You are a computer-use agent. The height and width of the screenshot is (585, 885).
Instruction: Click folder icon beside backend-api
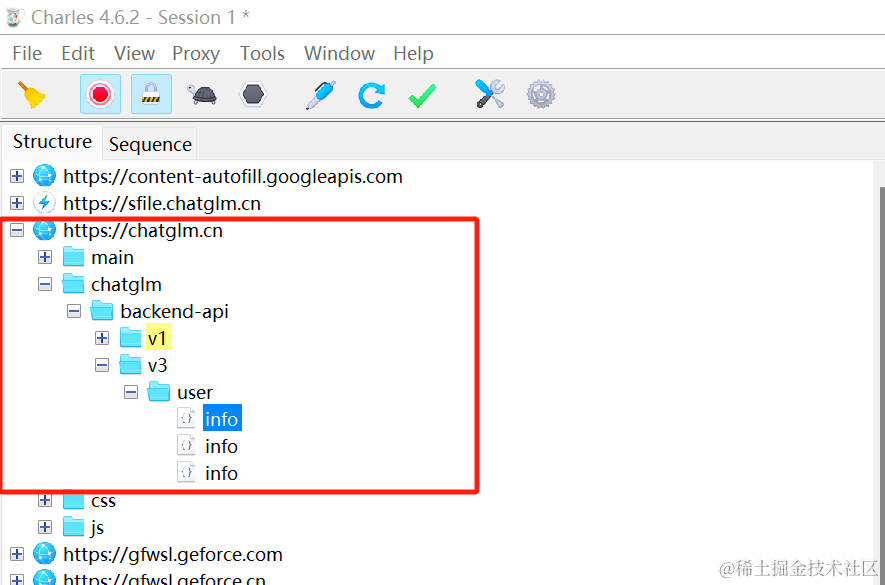(x=102, y=311)
